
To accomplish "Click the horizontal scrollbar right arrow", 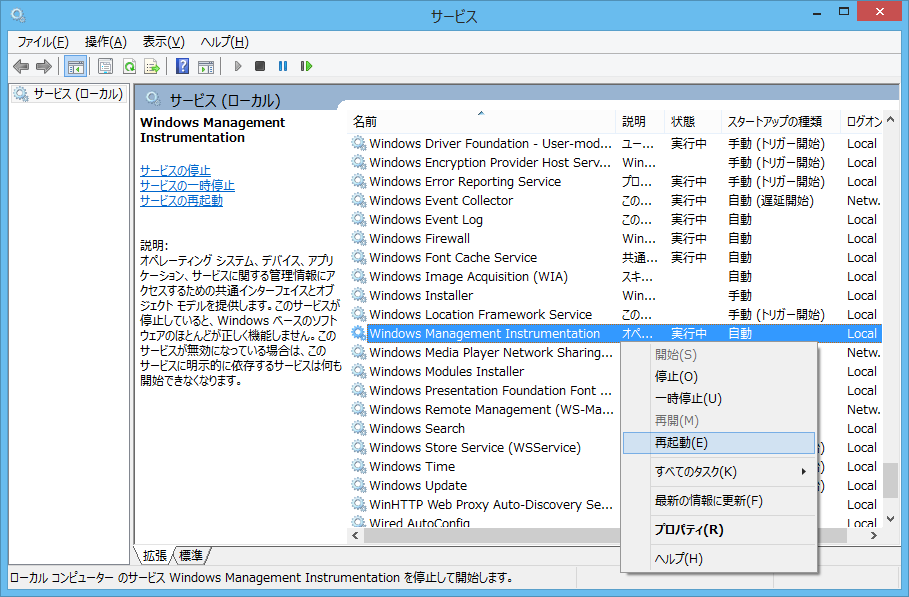I will [874, 536].
